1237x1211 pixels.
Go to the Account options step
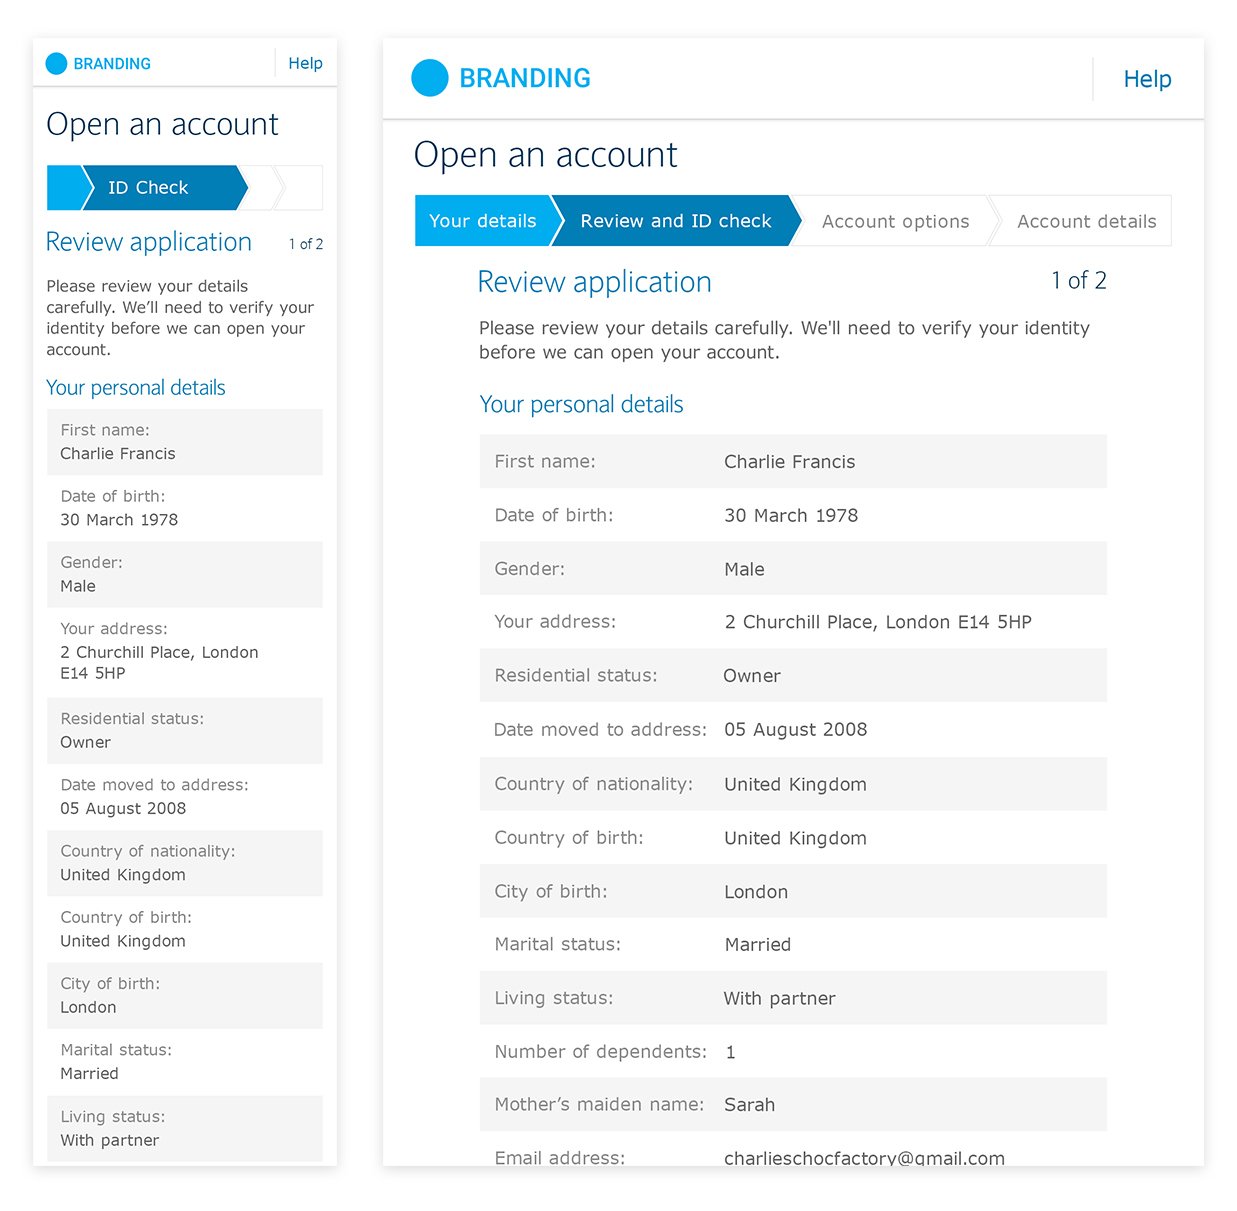[895, 221]
